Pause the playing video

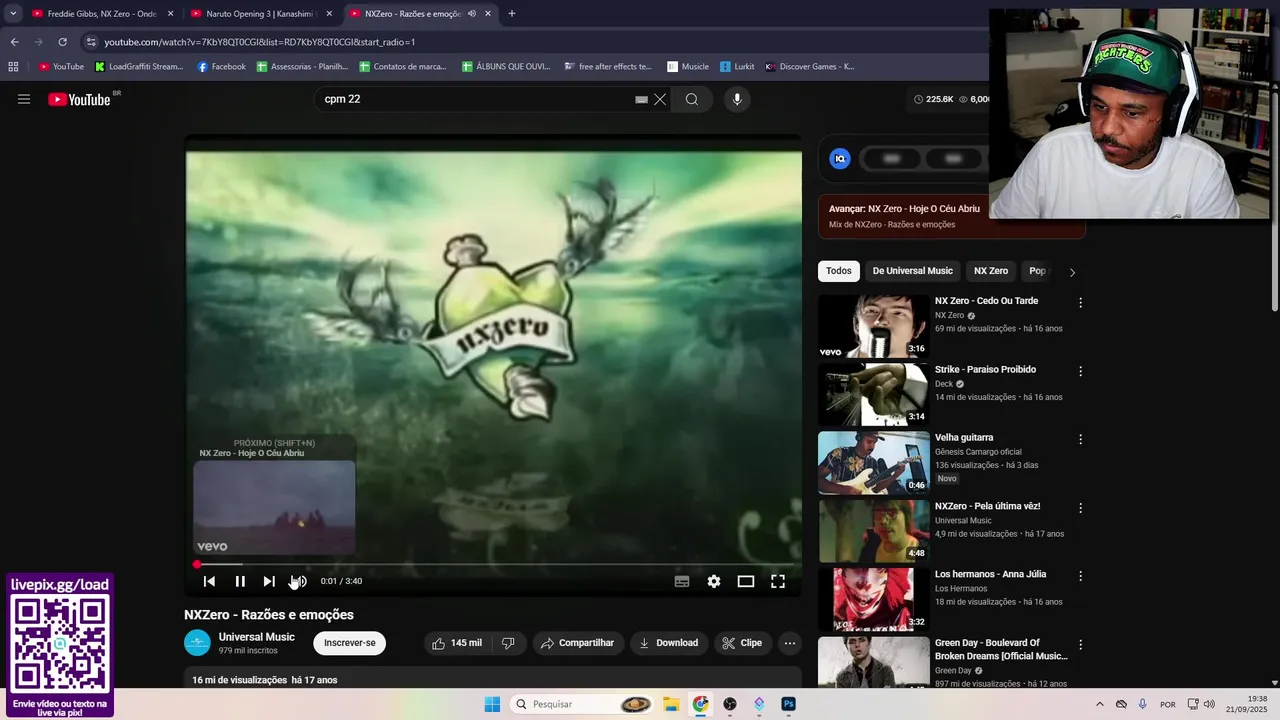pos(240,581)
